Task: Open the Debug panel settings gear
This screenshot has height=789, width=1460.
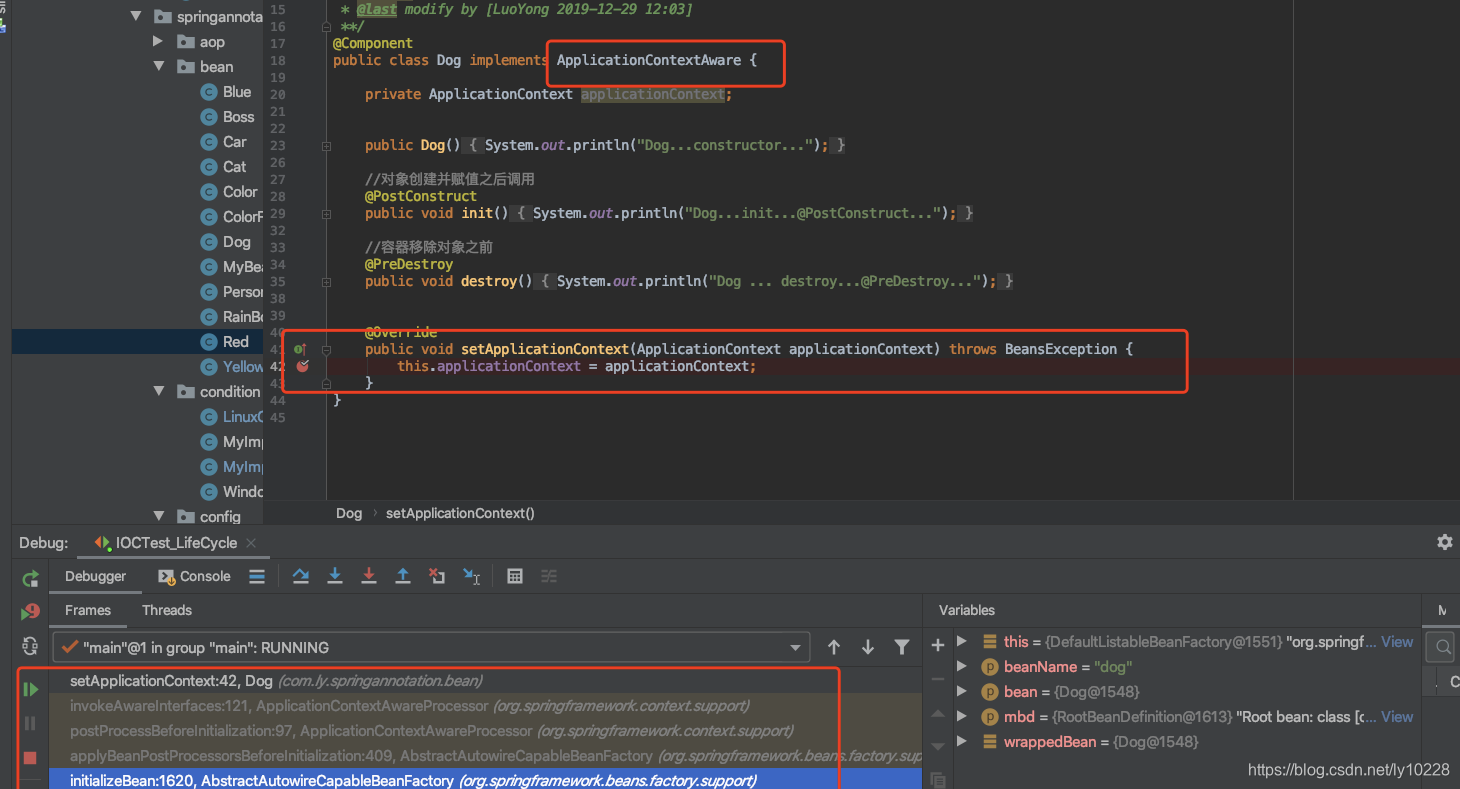Action: tap(1444, 542)
